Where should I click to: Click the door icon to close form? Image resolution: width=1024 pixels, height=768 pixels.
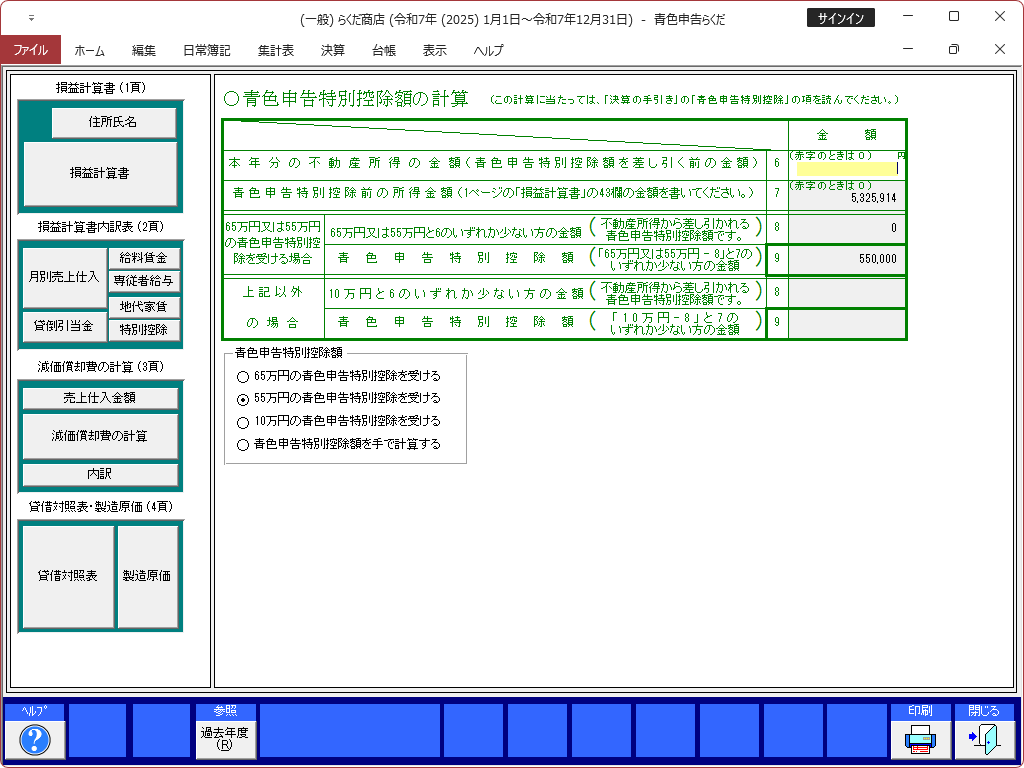pyautogui.click(x=984, y=740)
